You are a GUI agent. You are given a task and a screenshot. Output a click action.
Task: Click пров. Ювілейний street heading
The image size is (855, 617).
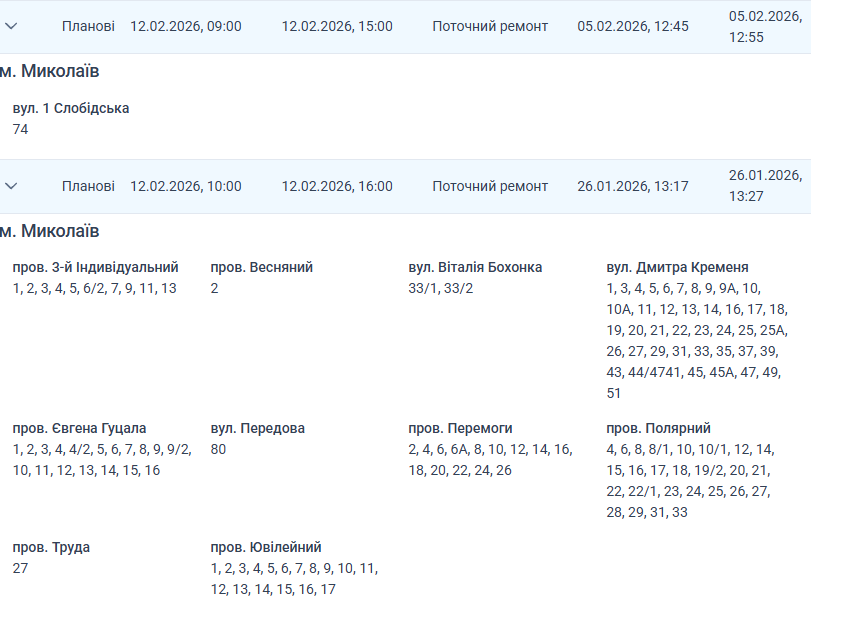pos(266,547)
